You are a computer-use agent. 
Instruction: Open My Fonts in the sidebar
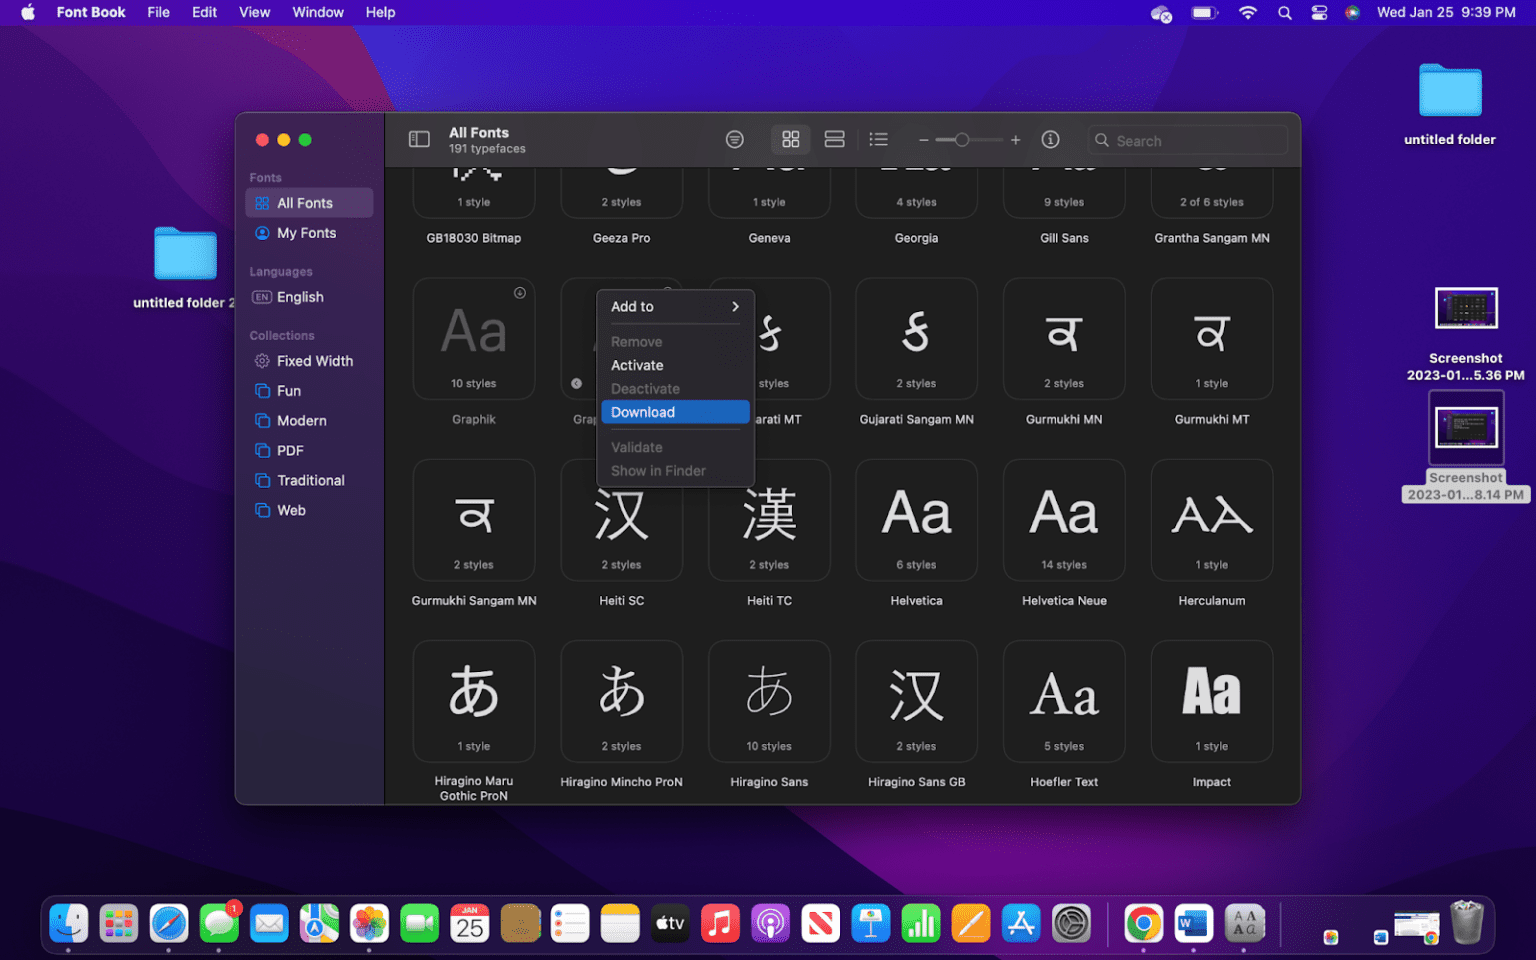click(x=304, y=232)
